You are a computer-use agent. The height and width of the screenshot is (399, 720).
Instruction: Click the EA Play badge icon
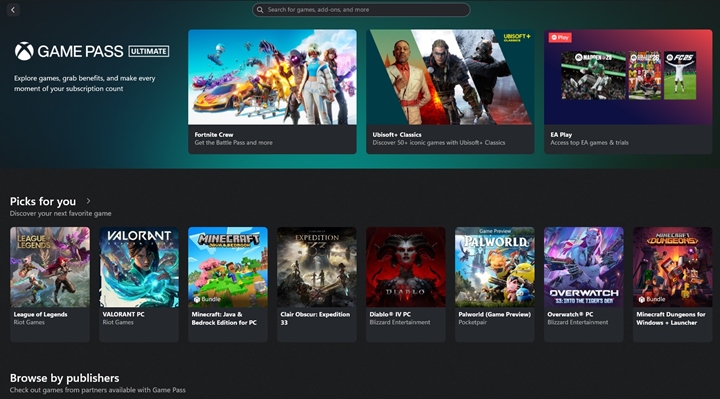coord(560,38)
